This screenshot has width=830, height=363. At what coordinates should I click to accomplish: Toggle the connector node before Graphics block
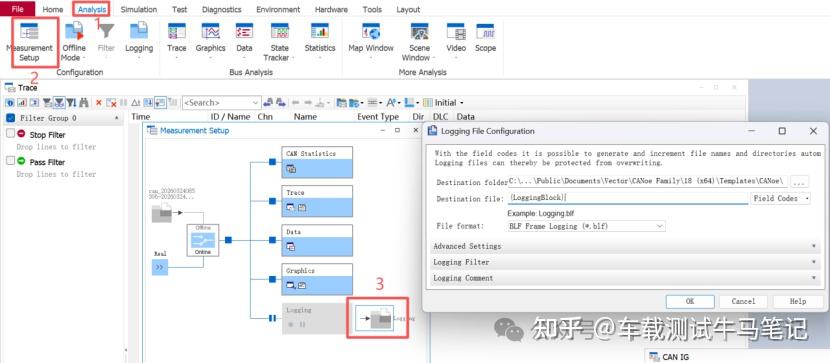click(272, 279)
